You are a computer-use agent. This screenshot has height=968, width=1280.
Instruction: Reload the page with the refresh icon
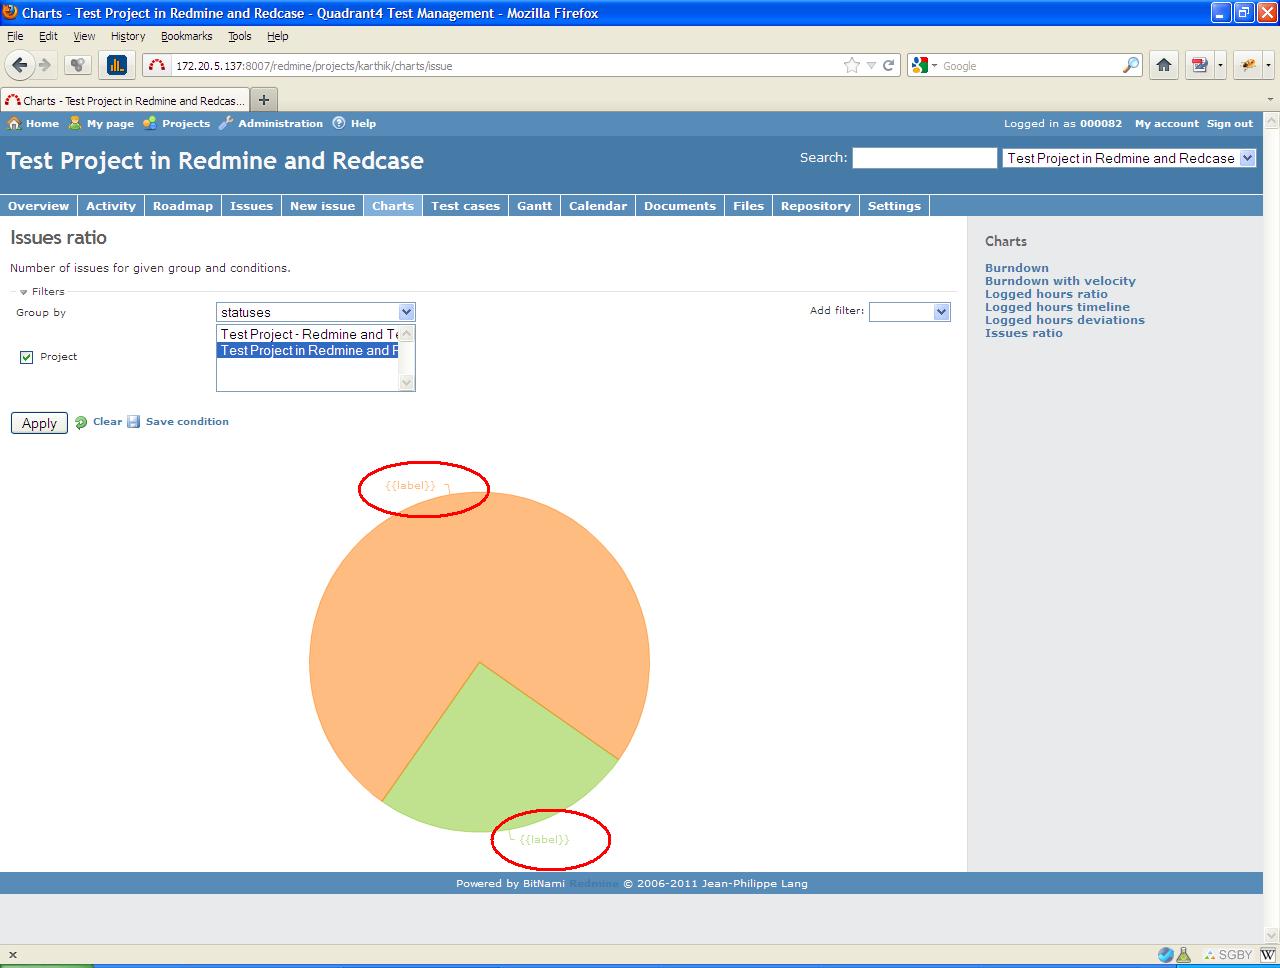point(888,65)
